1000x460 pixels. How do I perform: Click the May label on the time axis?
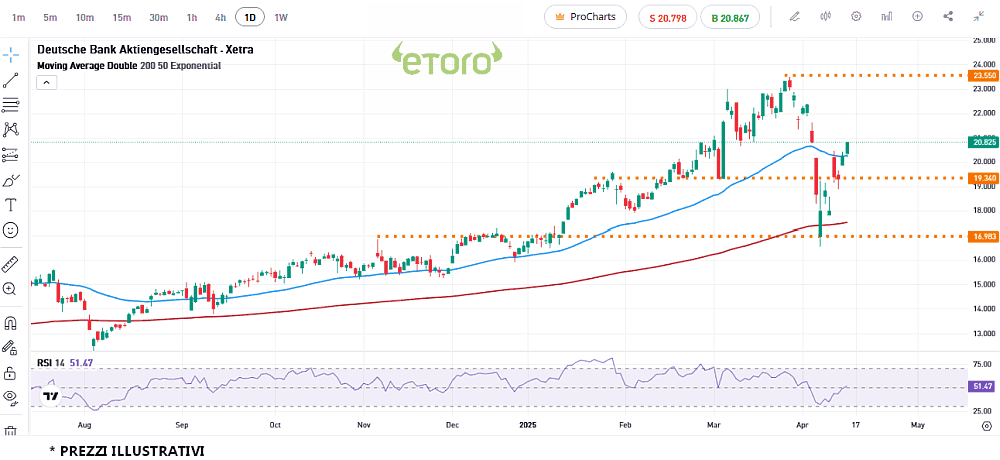click(x=918, y=424)
